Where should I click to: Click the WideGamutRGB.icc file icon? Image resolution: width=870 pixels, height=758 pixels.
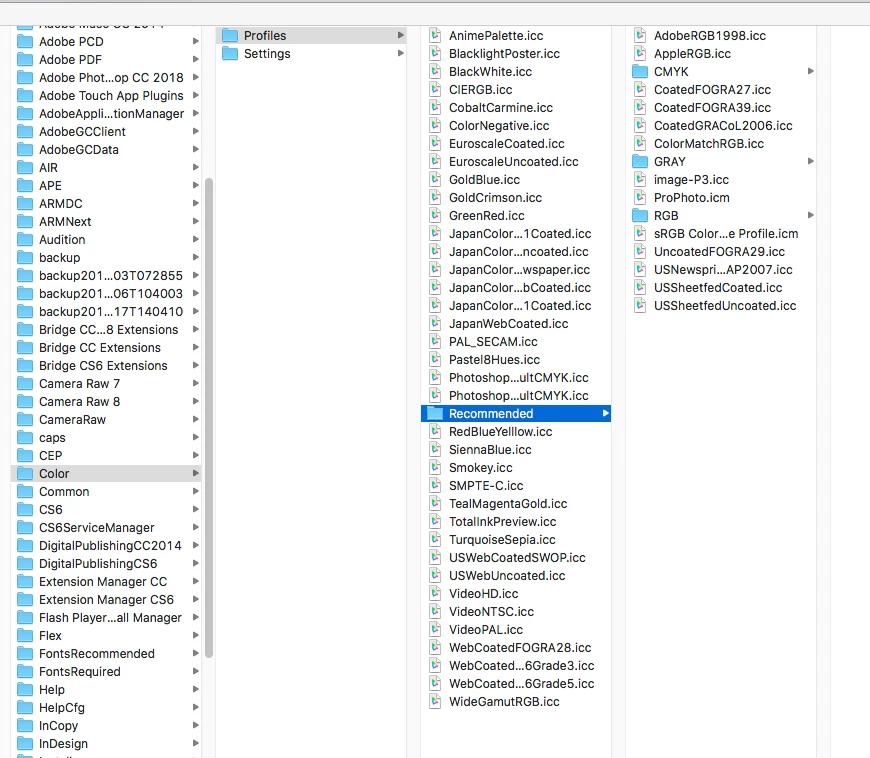click(436, 701)
